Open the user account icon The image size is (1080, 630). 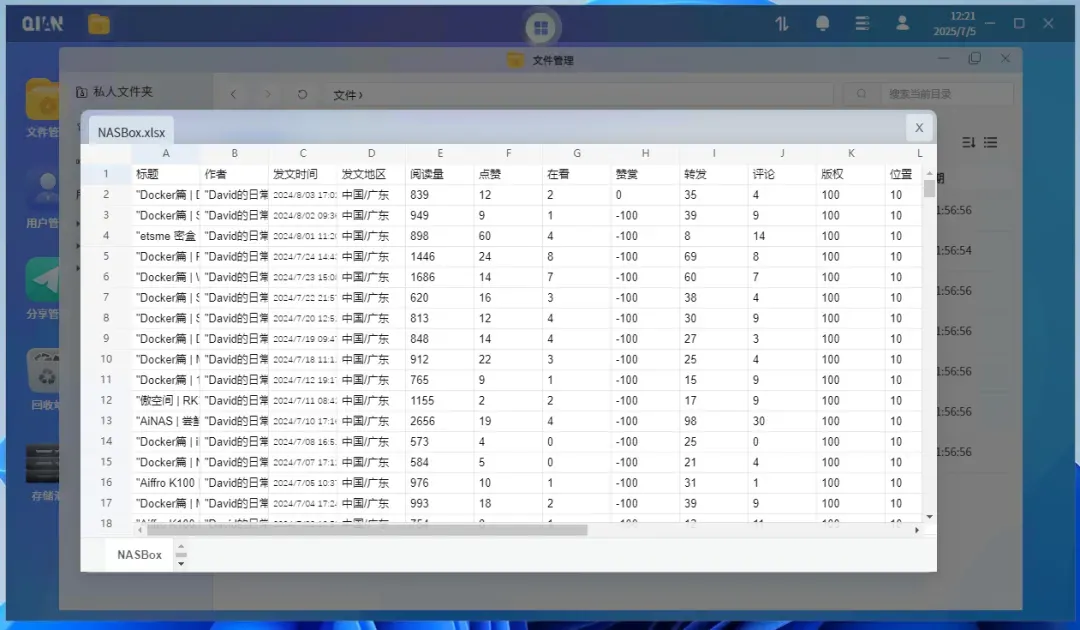pos(902,24)
